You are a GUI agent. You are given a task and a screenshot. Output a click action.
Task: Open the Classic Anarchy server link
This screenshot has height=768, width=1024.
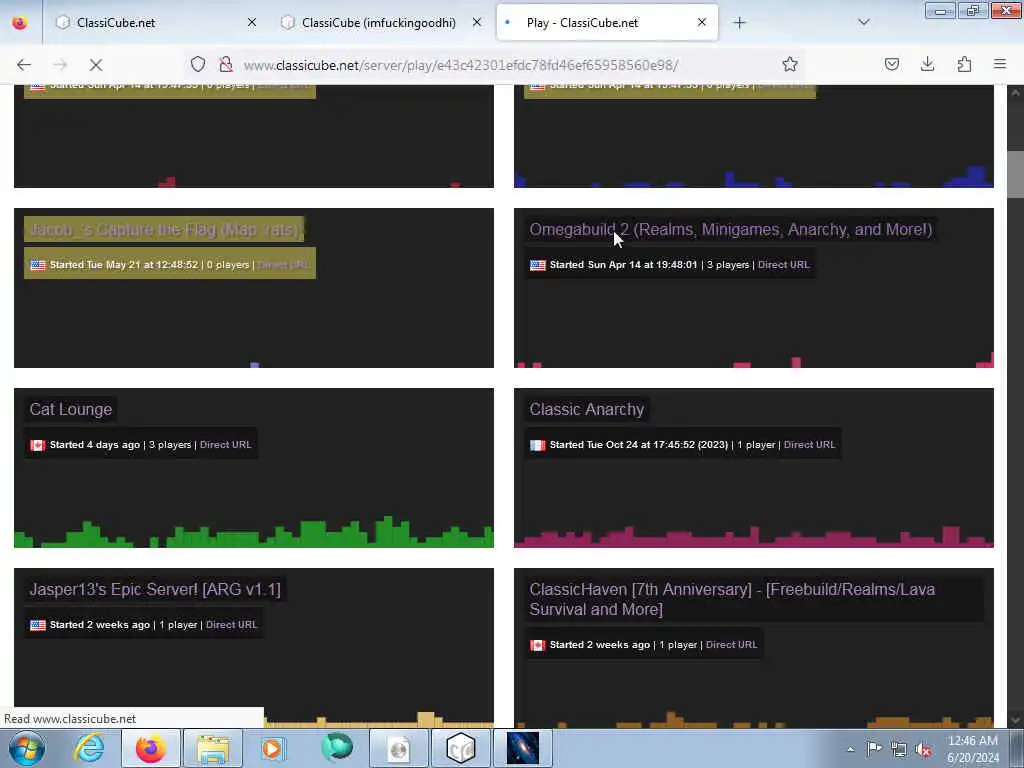click(586, 409)
